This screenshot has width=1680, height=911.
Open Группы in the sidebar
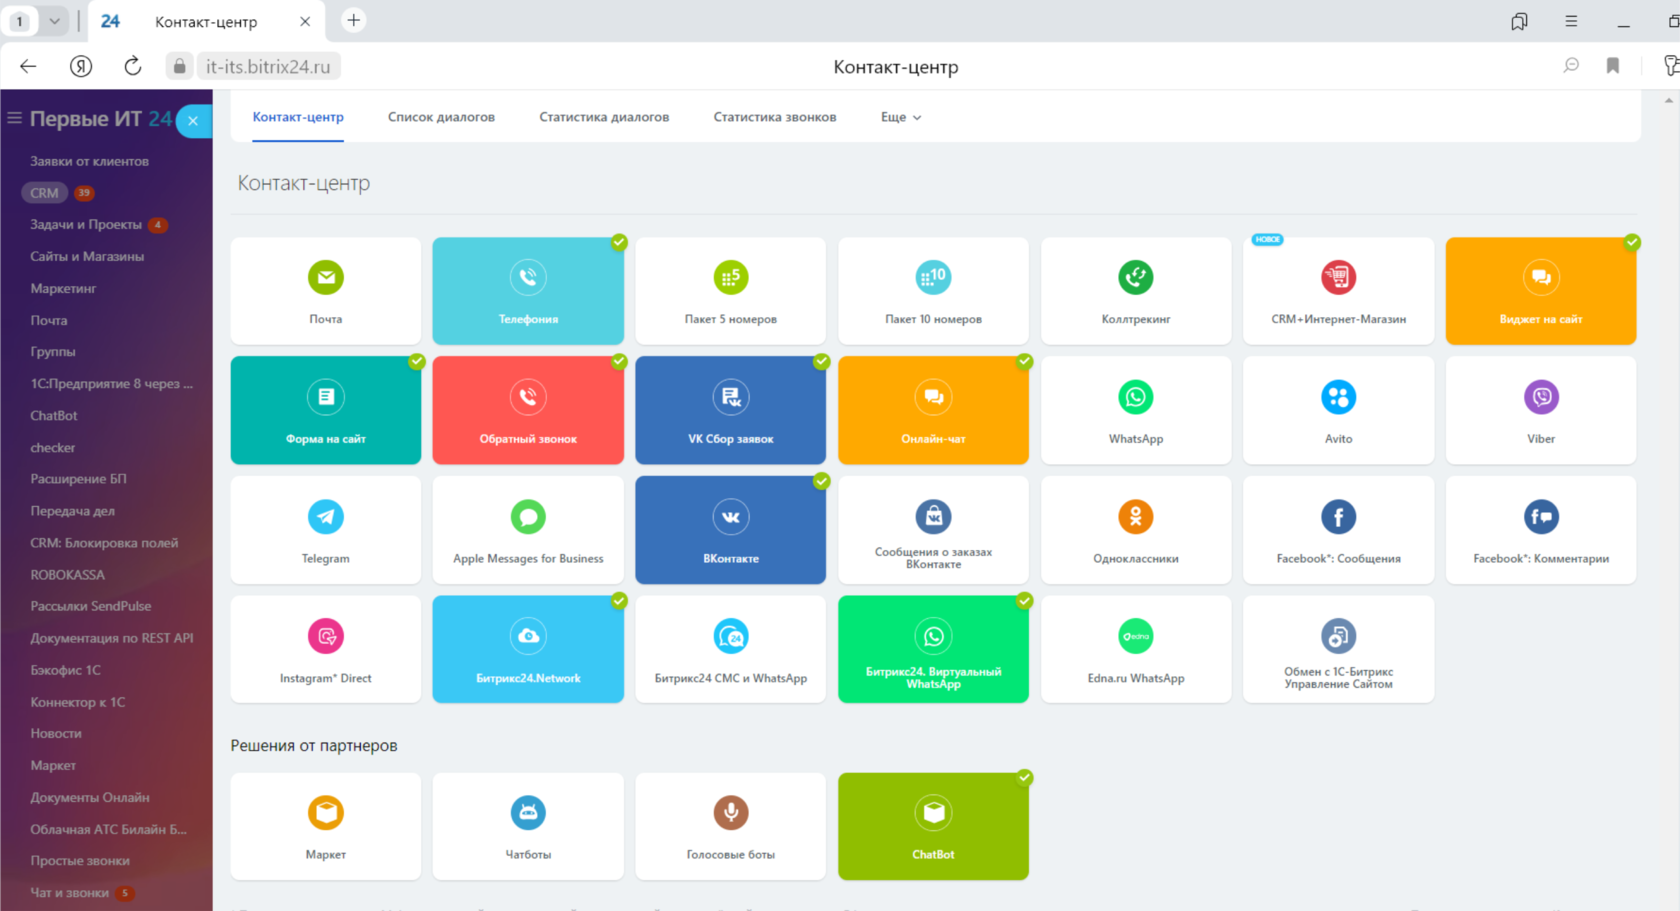pos(53,352)
